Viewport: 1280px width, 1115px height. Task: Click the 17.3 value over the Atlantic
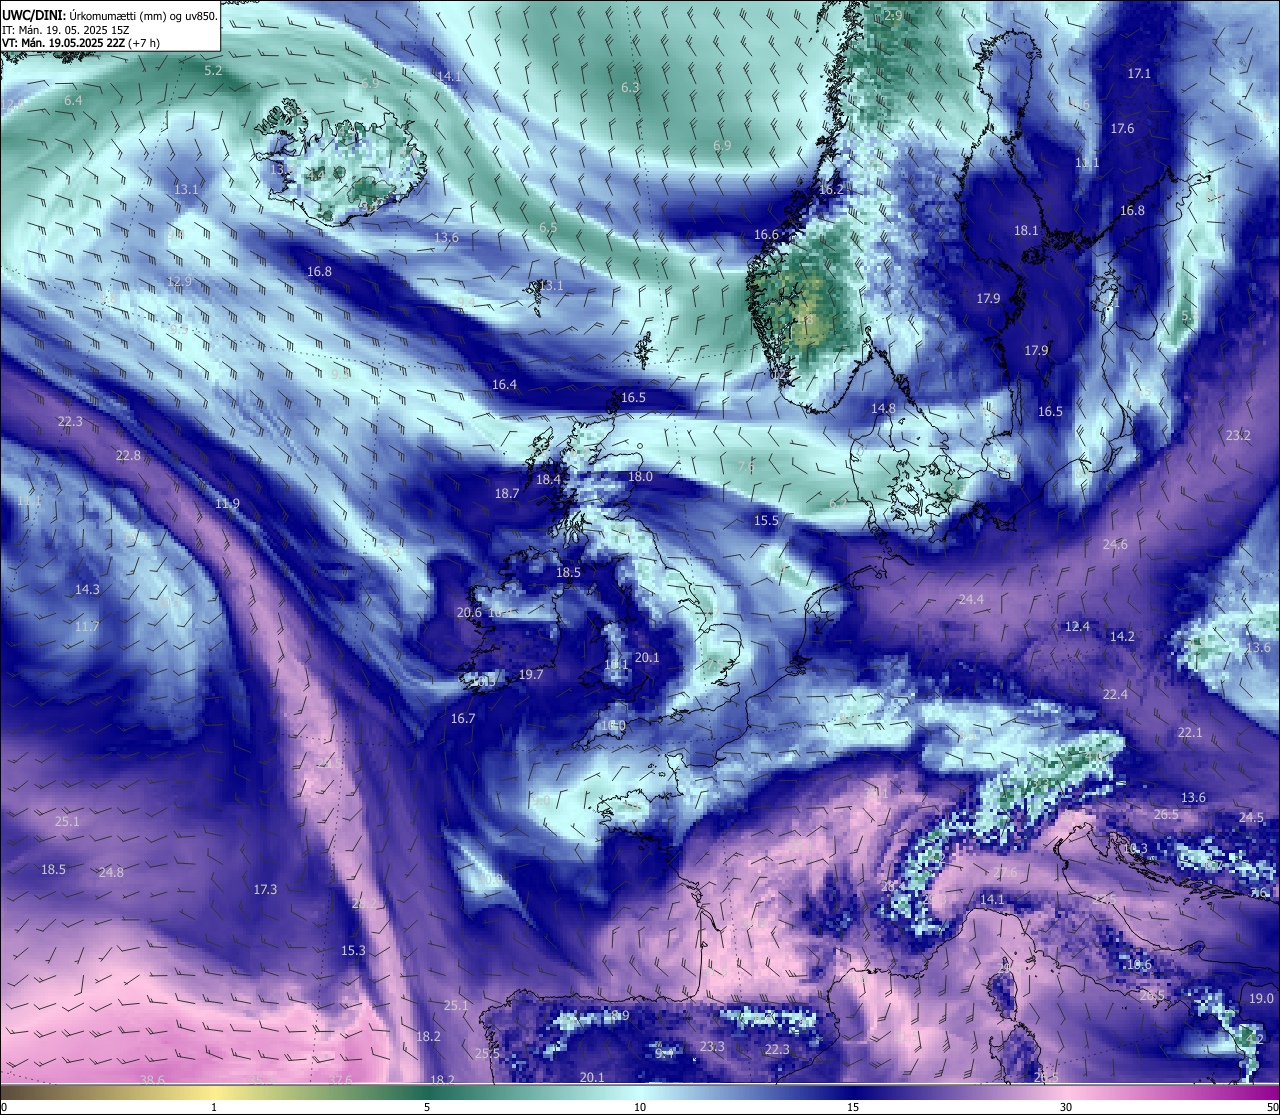tap(265, 889)
